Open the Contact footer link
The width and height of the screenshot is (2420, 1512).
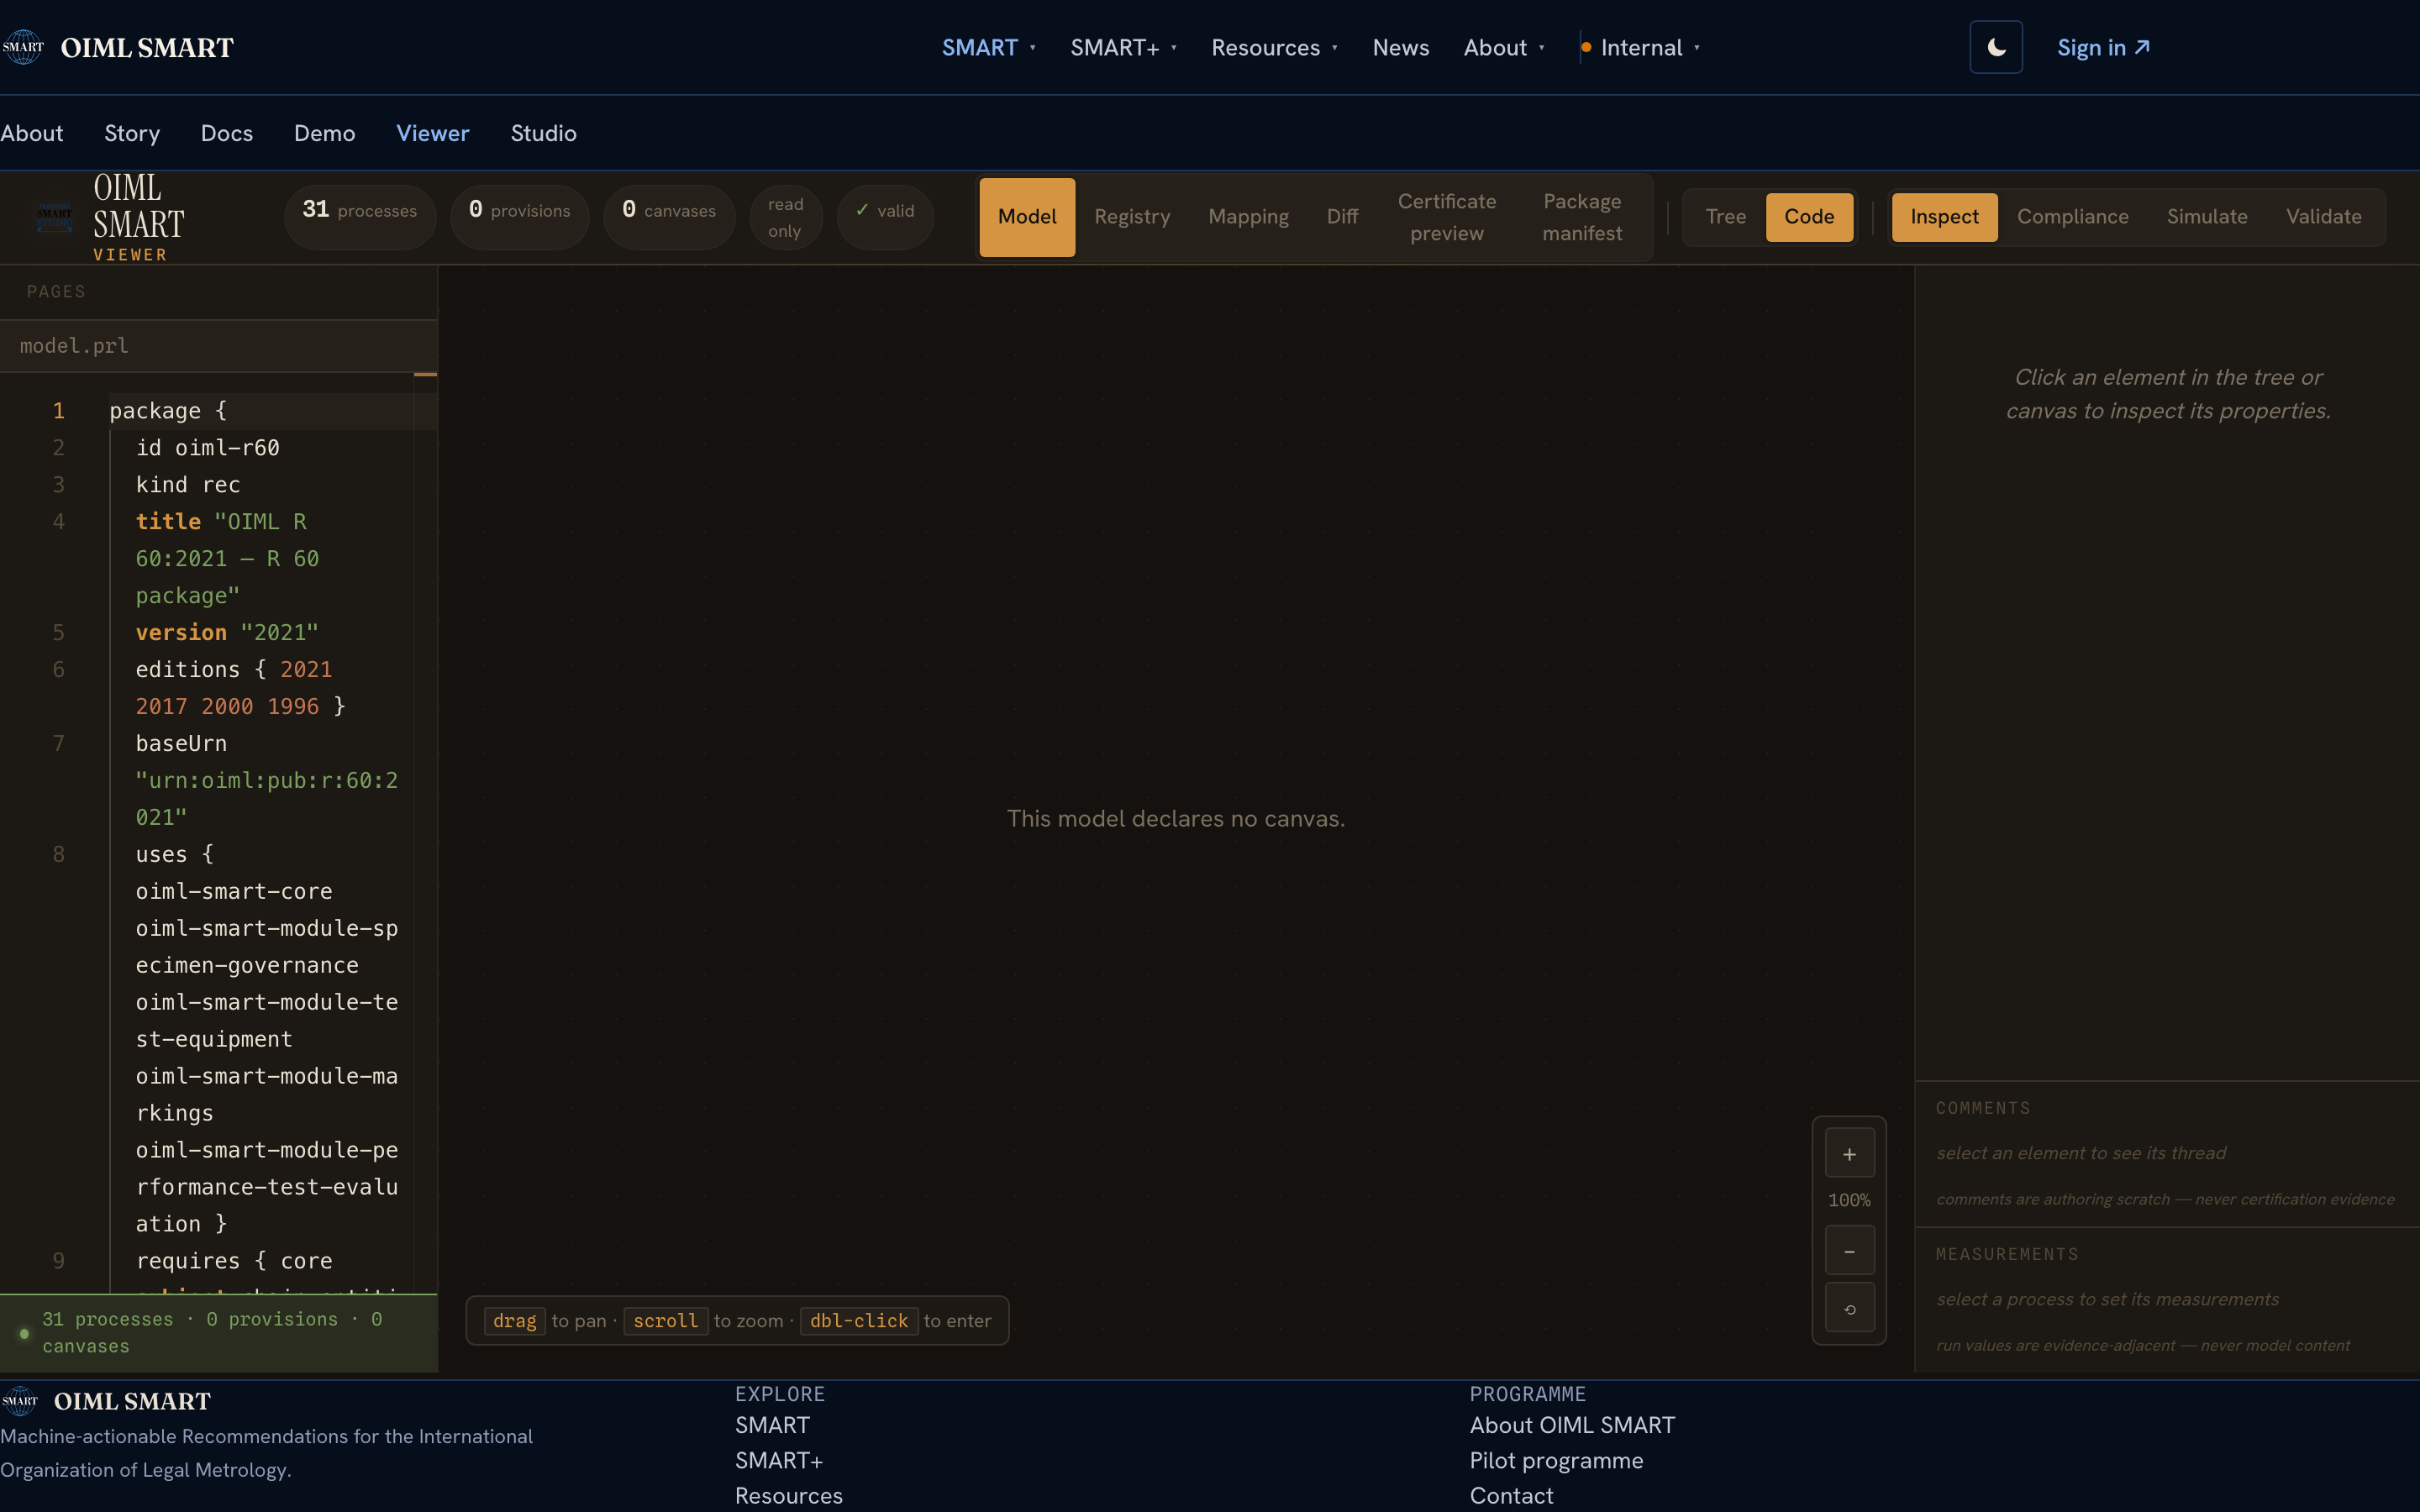(x=1512, y=1496)
